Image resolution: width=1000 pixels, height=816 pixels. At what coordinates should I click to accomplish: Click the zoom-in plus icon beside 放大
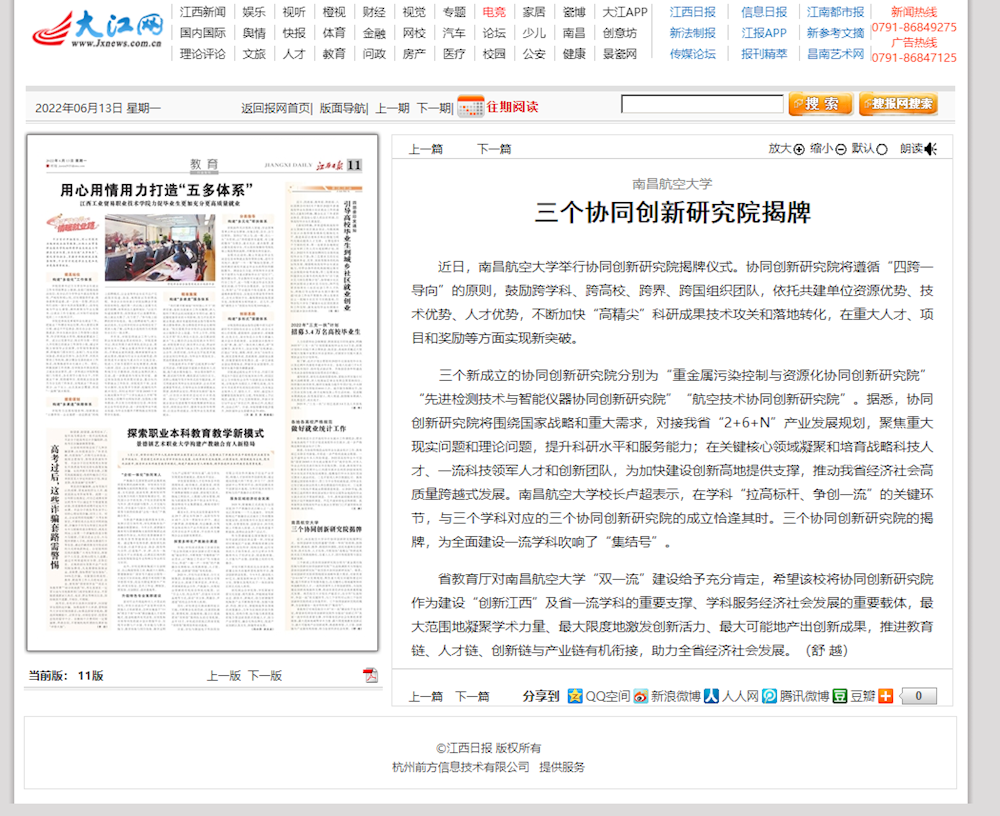(799, 149)
